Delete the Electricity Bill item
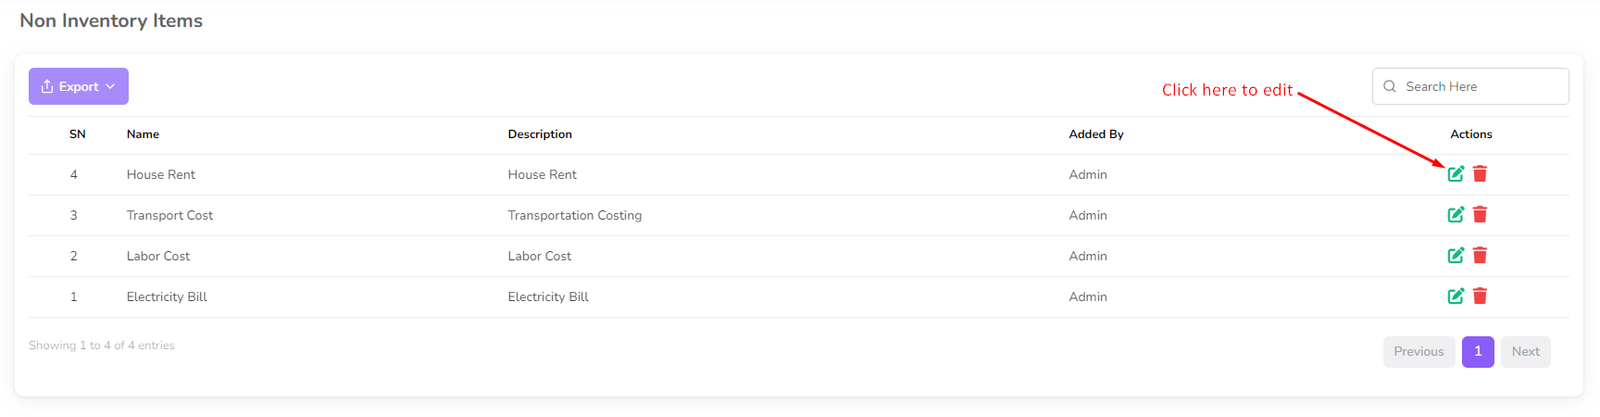This screenshot has height=417, width=1600. (x=1480, y=296)
